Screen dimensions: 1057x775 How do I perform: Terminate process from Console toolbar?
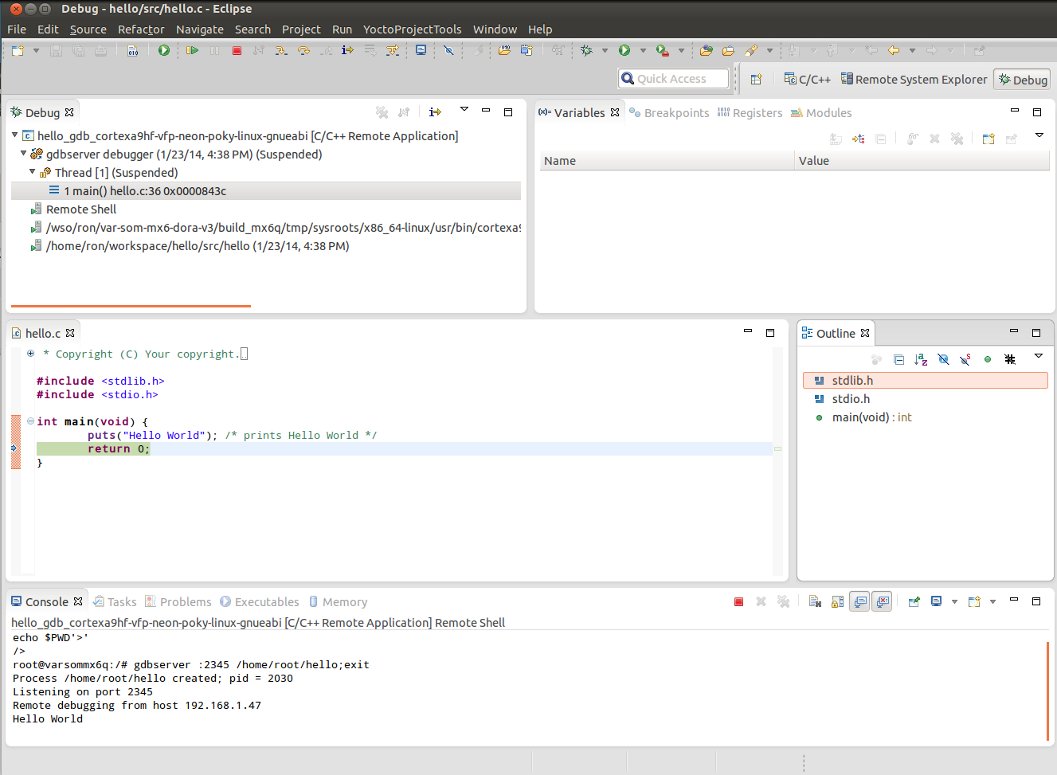pos(738,602)
